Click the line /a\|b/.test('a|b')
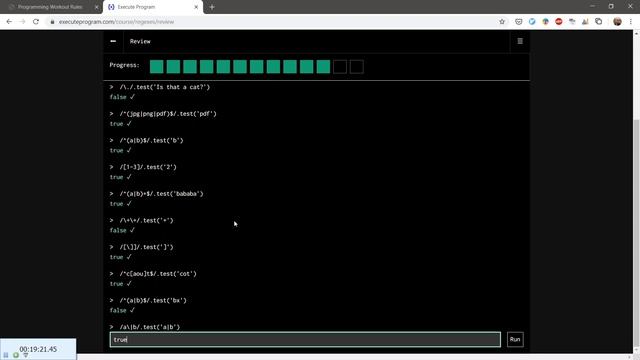Image resolution: width=640 pixels, height=360 pixels. [x=149, y=327]
